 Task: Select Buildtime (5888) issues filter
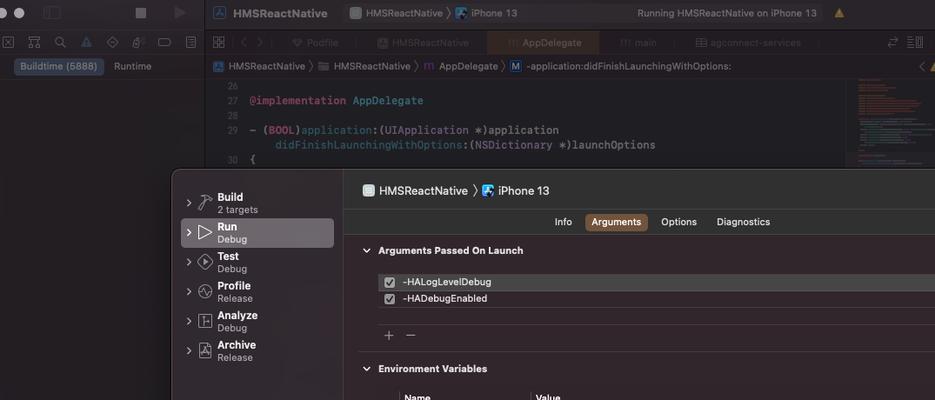(x=58, y=66)
